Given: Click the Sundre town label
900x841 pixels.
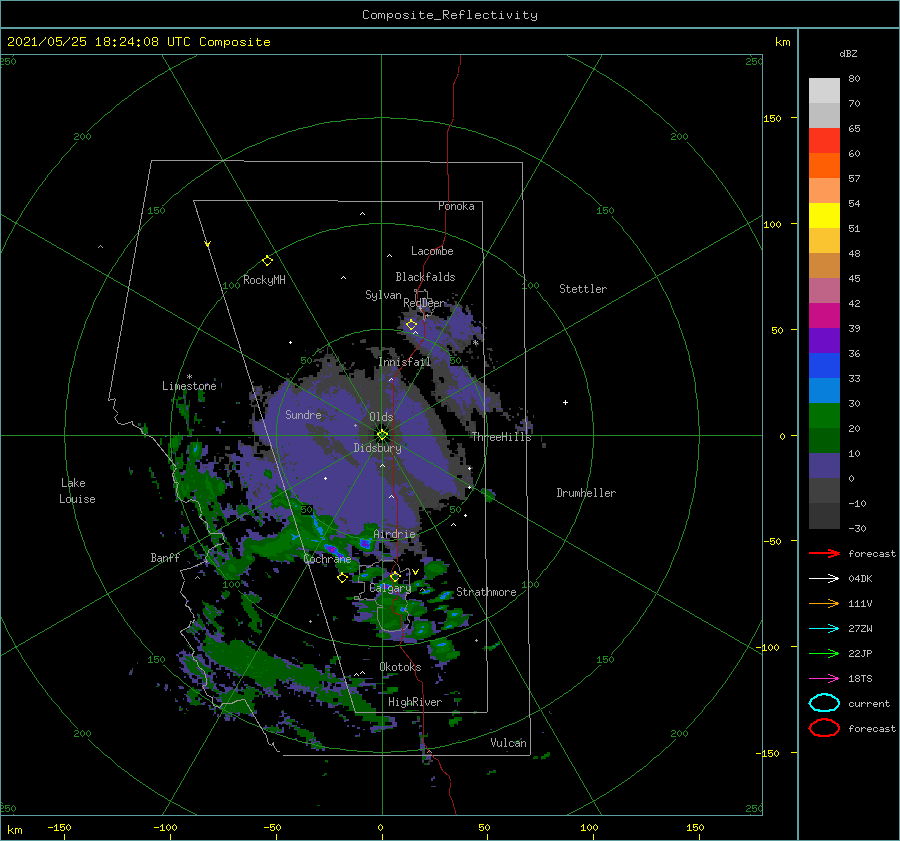Looking at the screenshot, I should pyautogui.click(x=303, y=414).
